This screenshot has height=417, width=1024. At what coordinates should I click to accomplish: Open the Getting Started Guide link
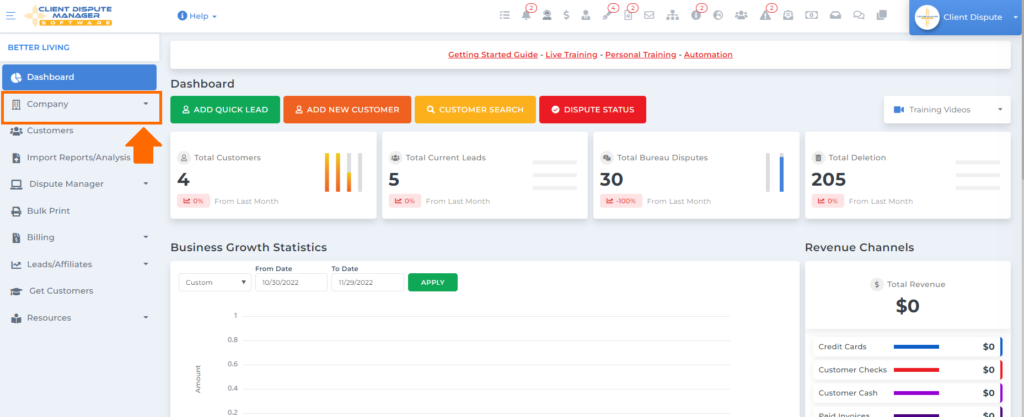point(493,55)
